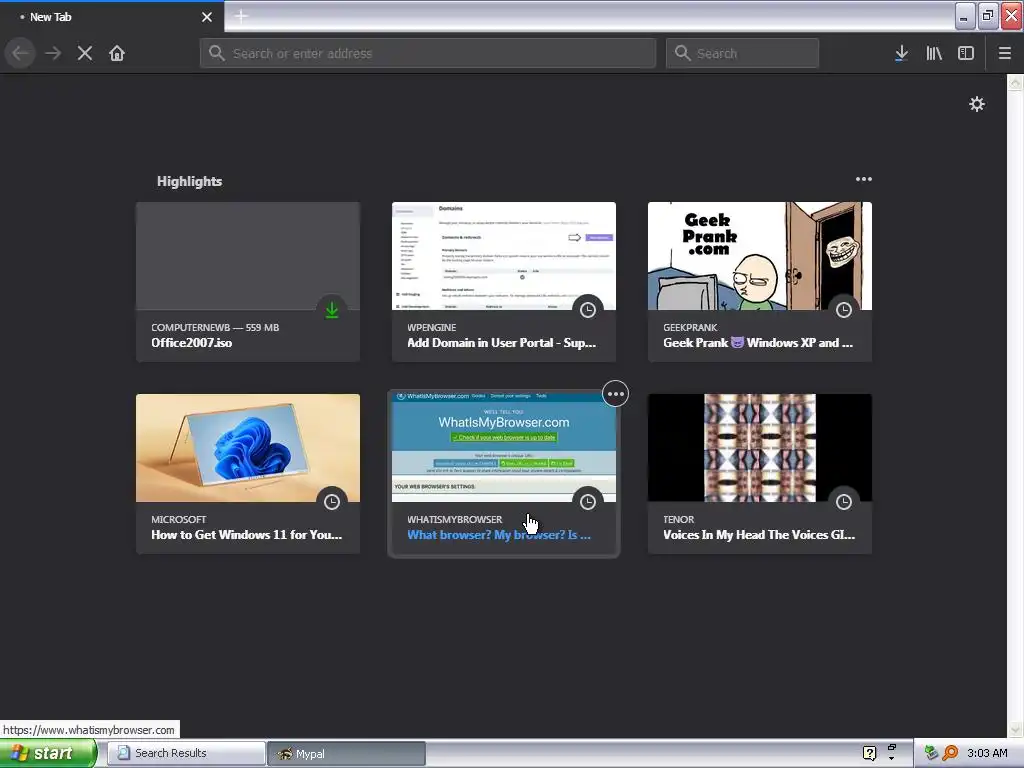This screenshot has height=768, width=1024.
Task: Open Geek Prank Windows XP link
Action: [x=758, y=343]
